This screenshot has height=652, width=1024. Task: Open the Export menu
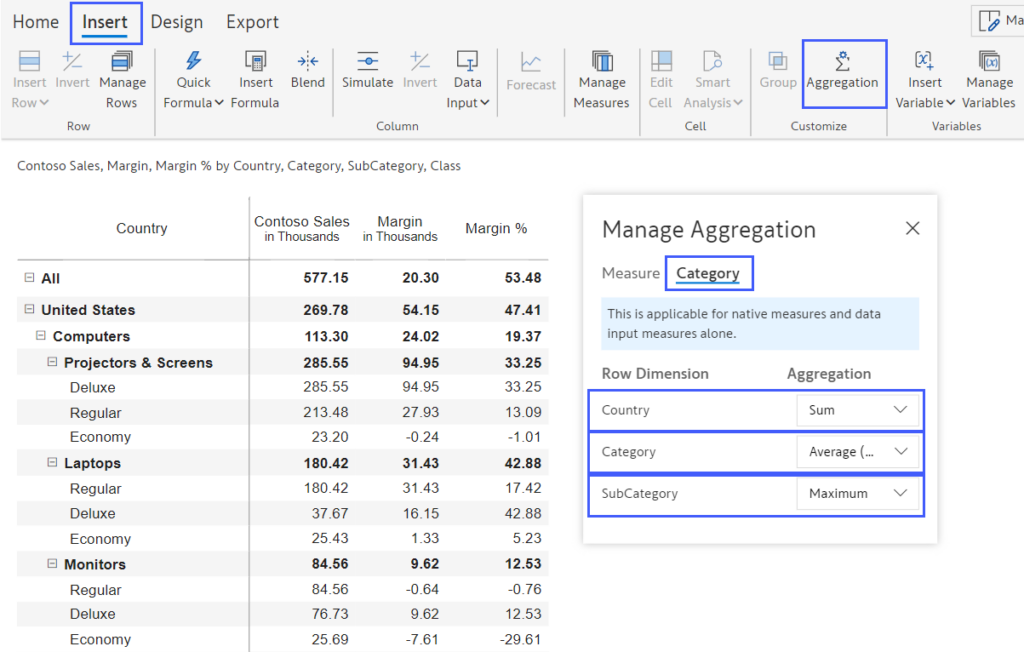251,22
